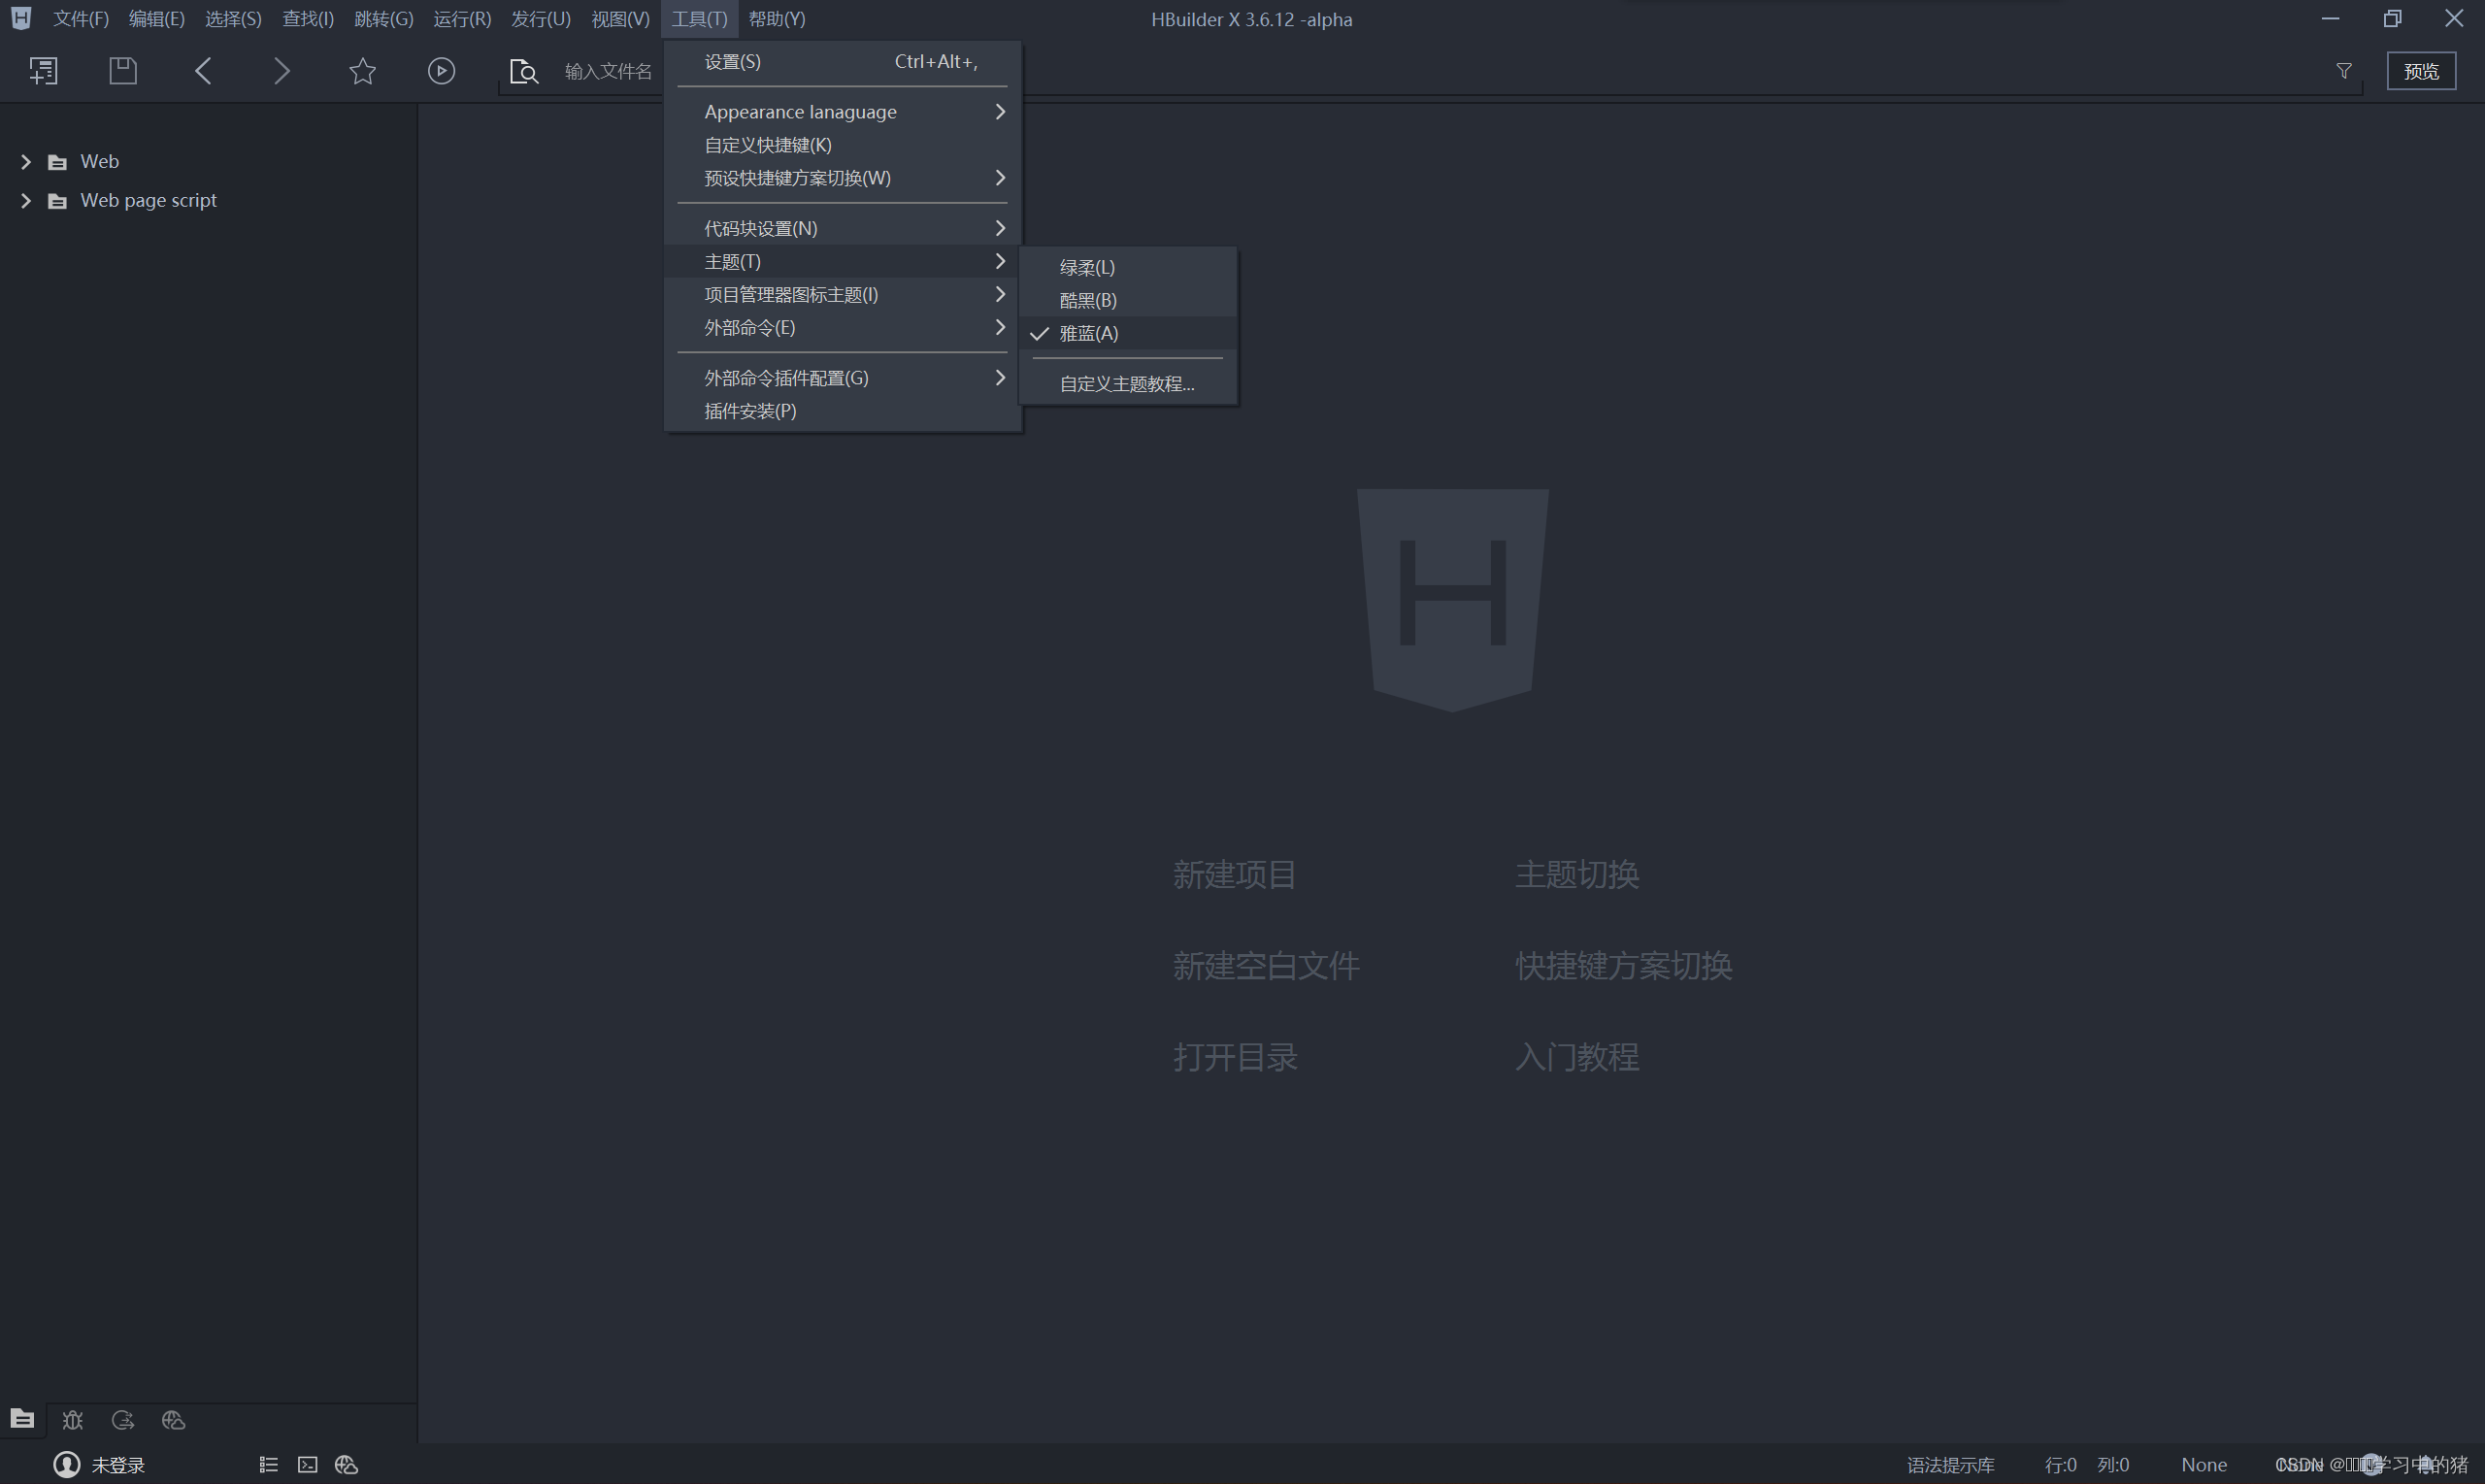Click the new file toolbar icon
Image resolution: width=2485 pixels, height=1484 pixels.
point(43,71)
